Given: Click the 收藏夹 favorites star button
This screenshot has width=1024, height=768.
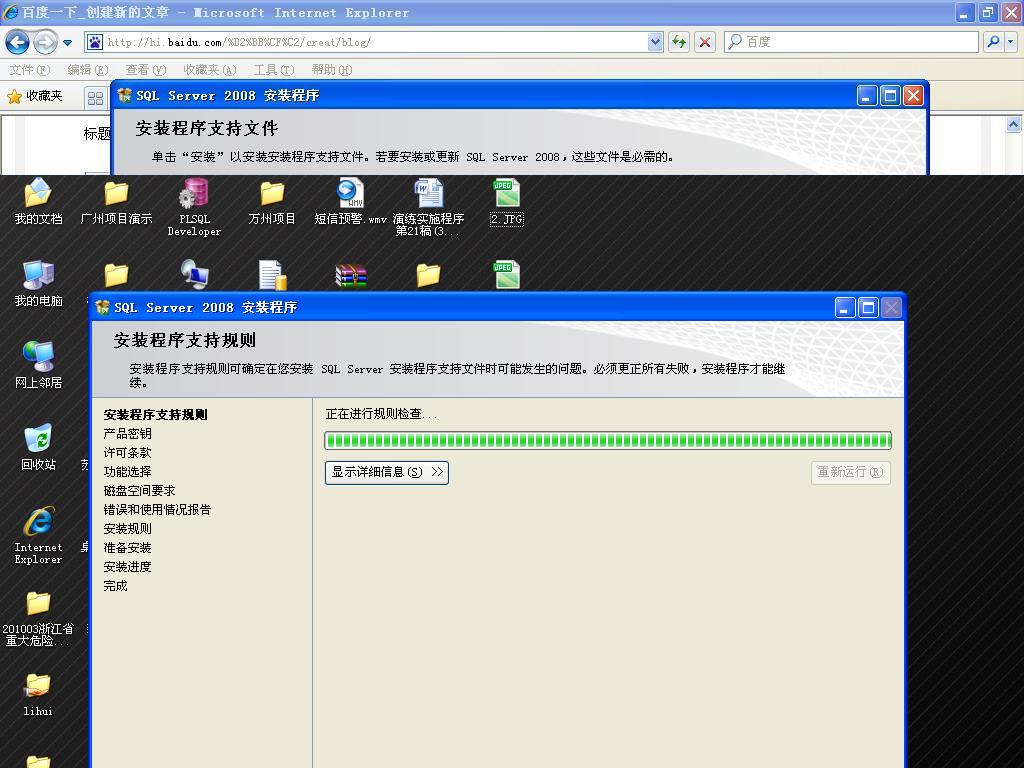Looking at the screenshot, I should click(x=35, y=96).
